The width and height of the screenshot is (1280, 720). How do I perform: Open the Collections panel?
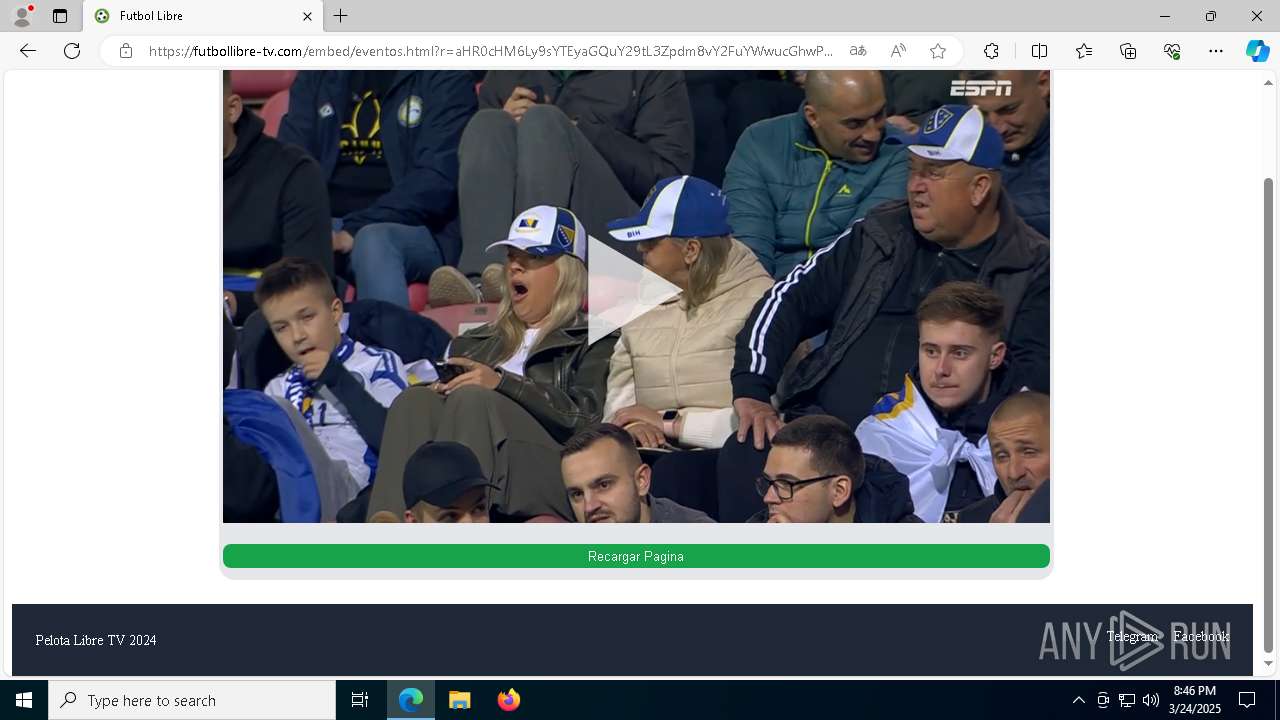1128,51
